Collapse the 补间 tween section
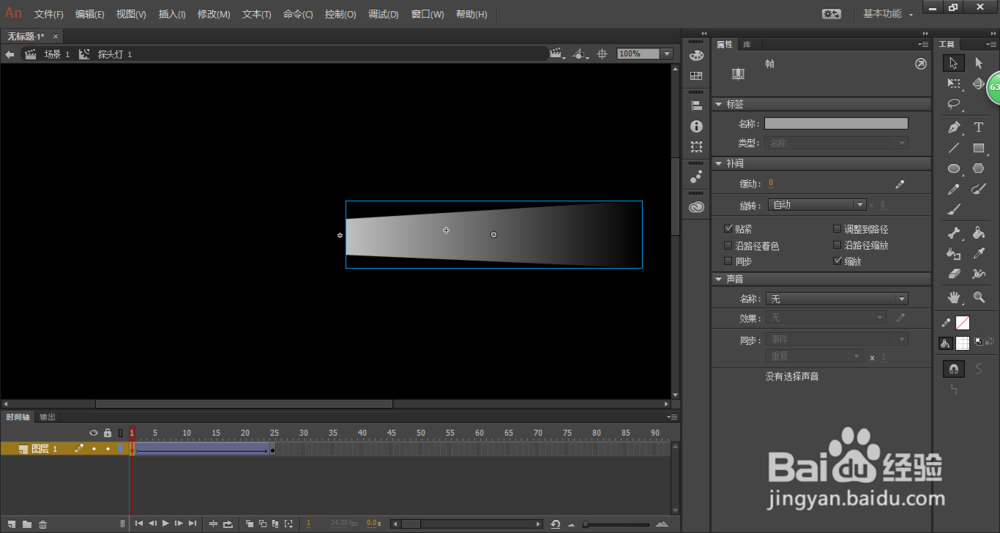This screenshot has height=533, width=1000. pyautogui.click(x=718, y=163)
